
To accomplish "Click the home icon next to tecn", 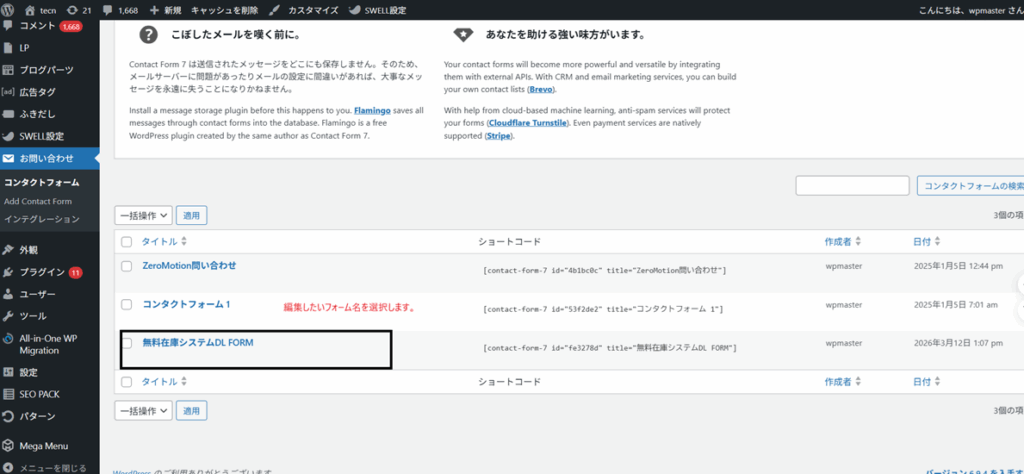I will 30,9.
